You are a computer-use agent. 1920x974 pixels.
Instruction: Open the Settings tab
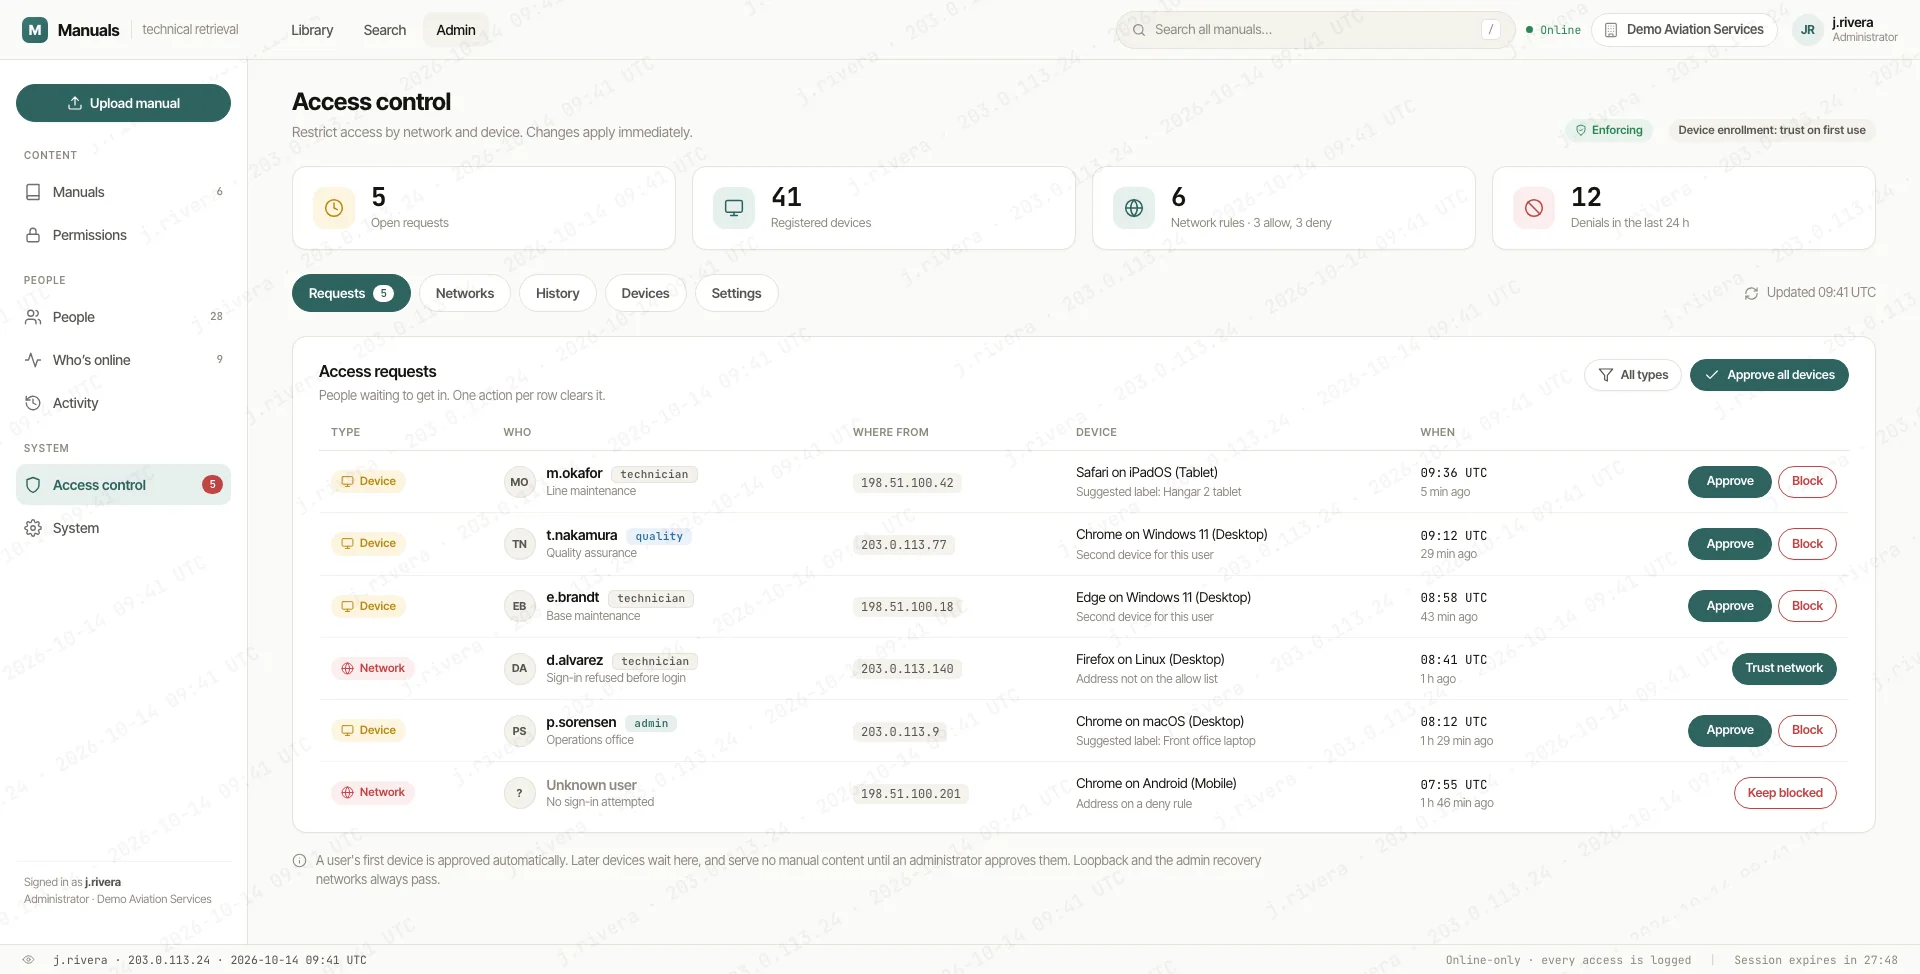coord(736,293)
